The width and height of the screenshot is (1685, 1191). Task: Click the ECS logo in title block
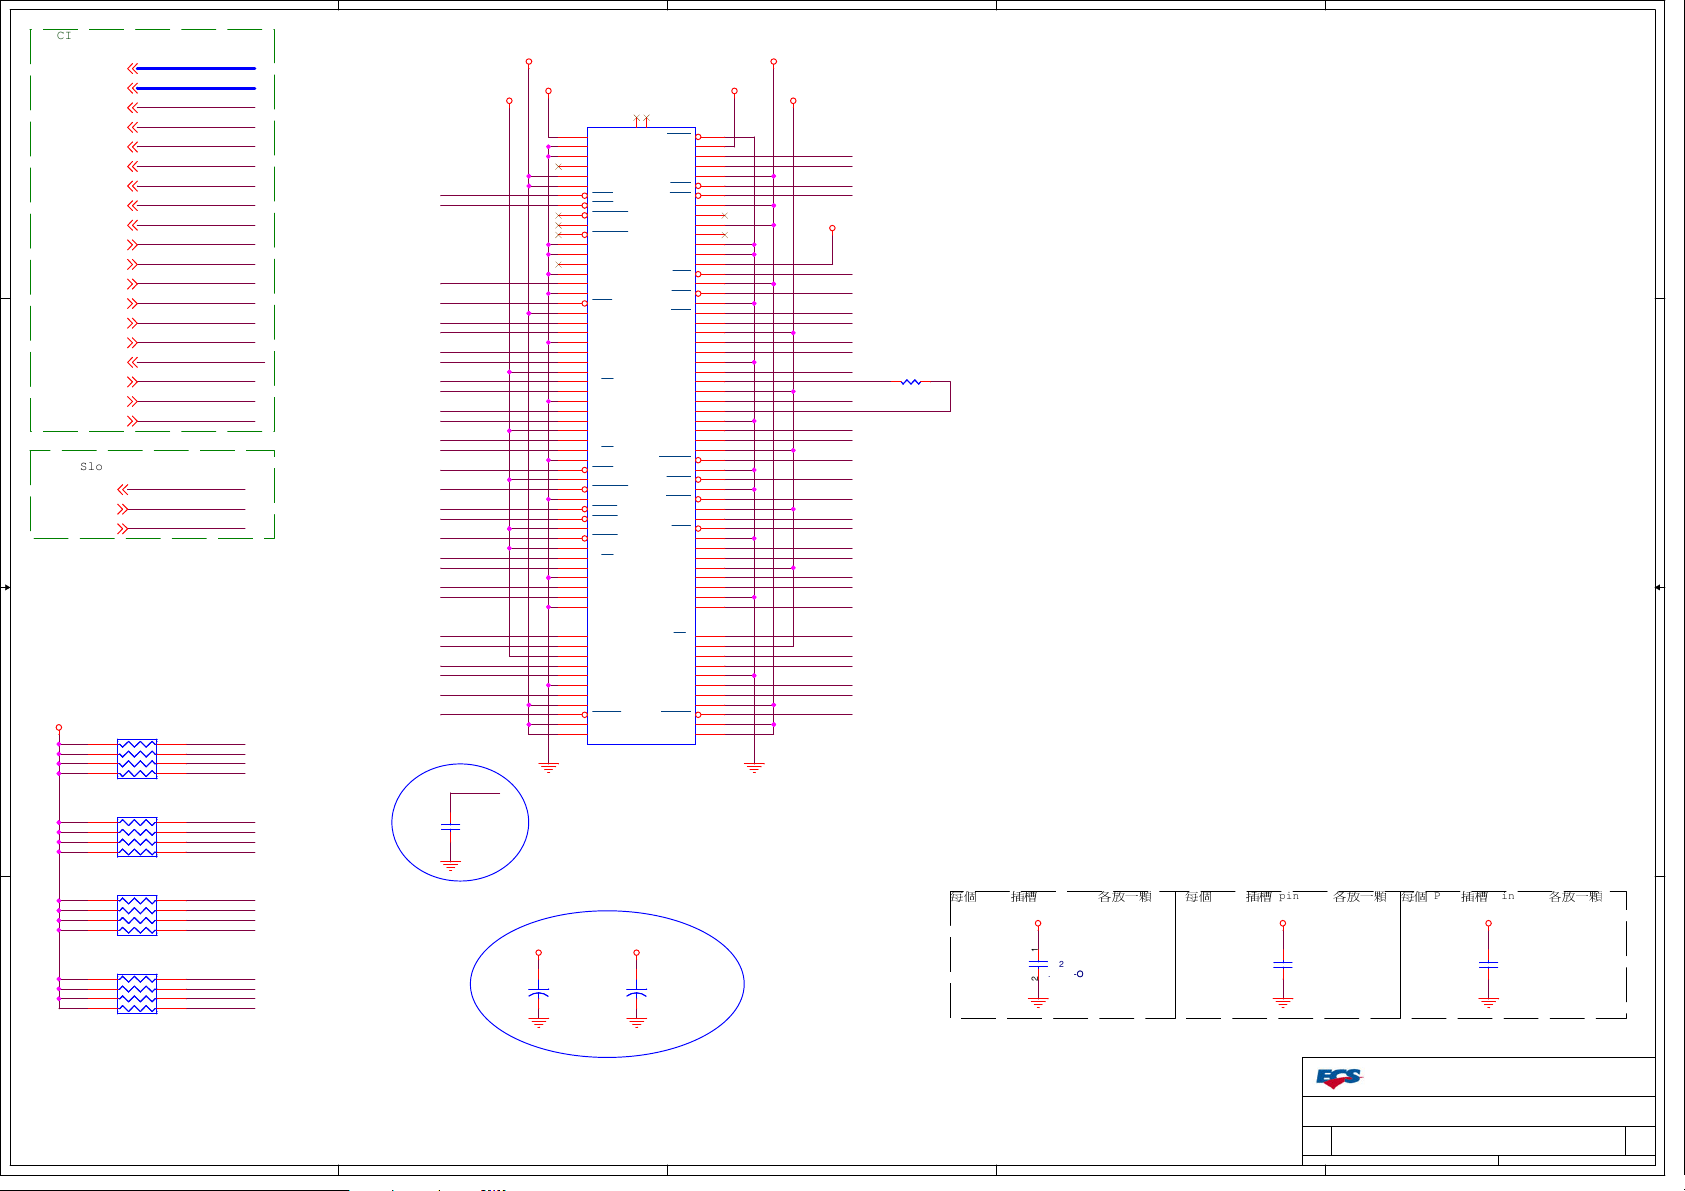(x=1338, y=1078)
